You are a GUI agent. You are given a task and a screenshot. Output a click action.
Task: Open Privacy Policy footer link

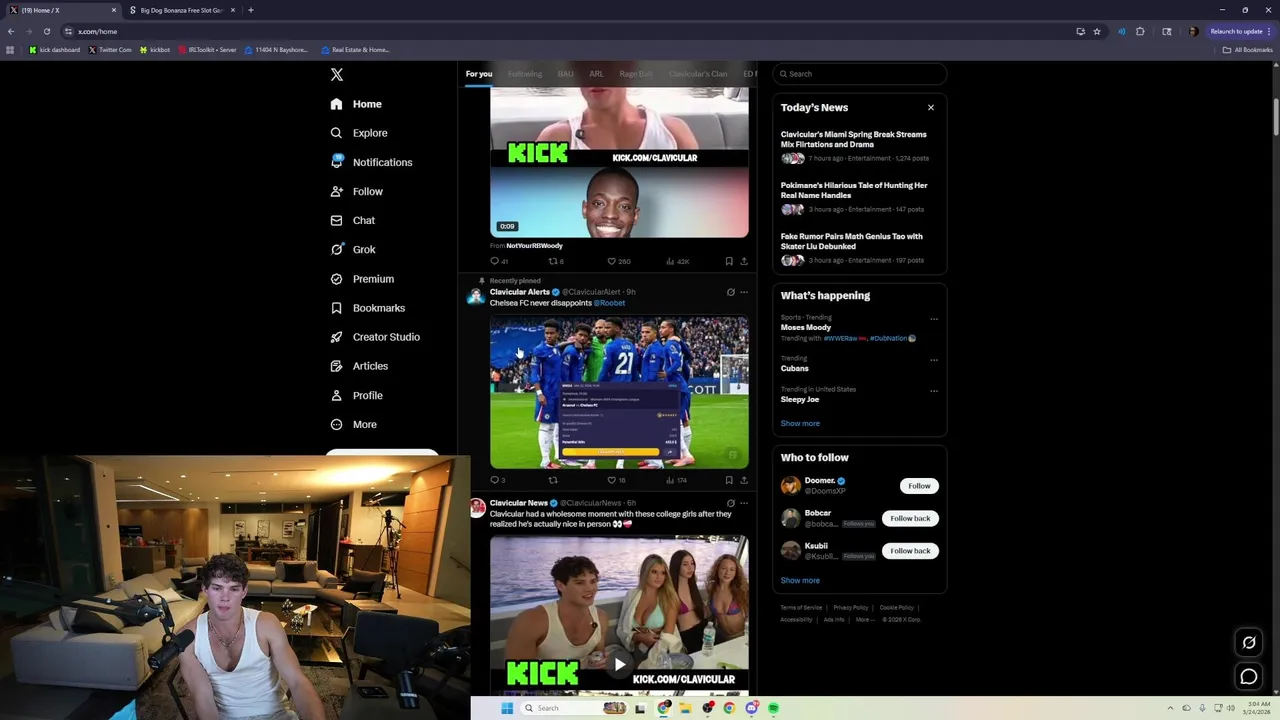click(851, 607)
